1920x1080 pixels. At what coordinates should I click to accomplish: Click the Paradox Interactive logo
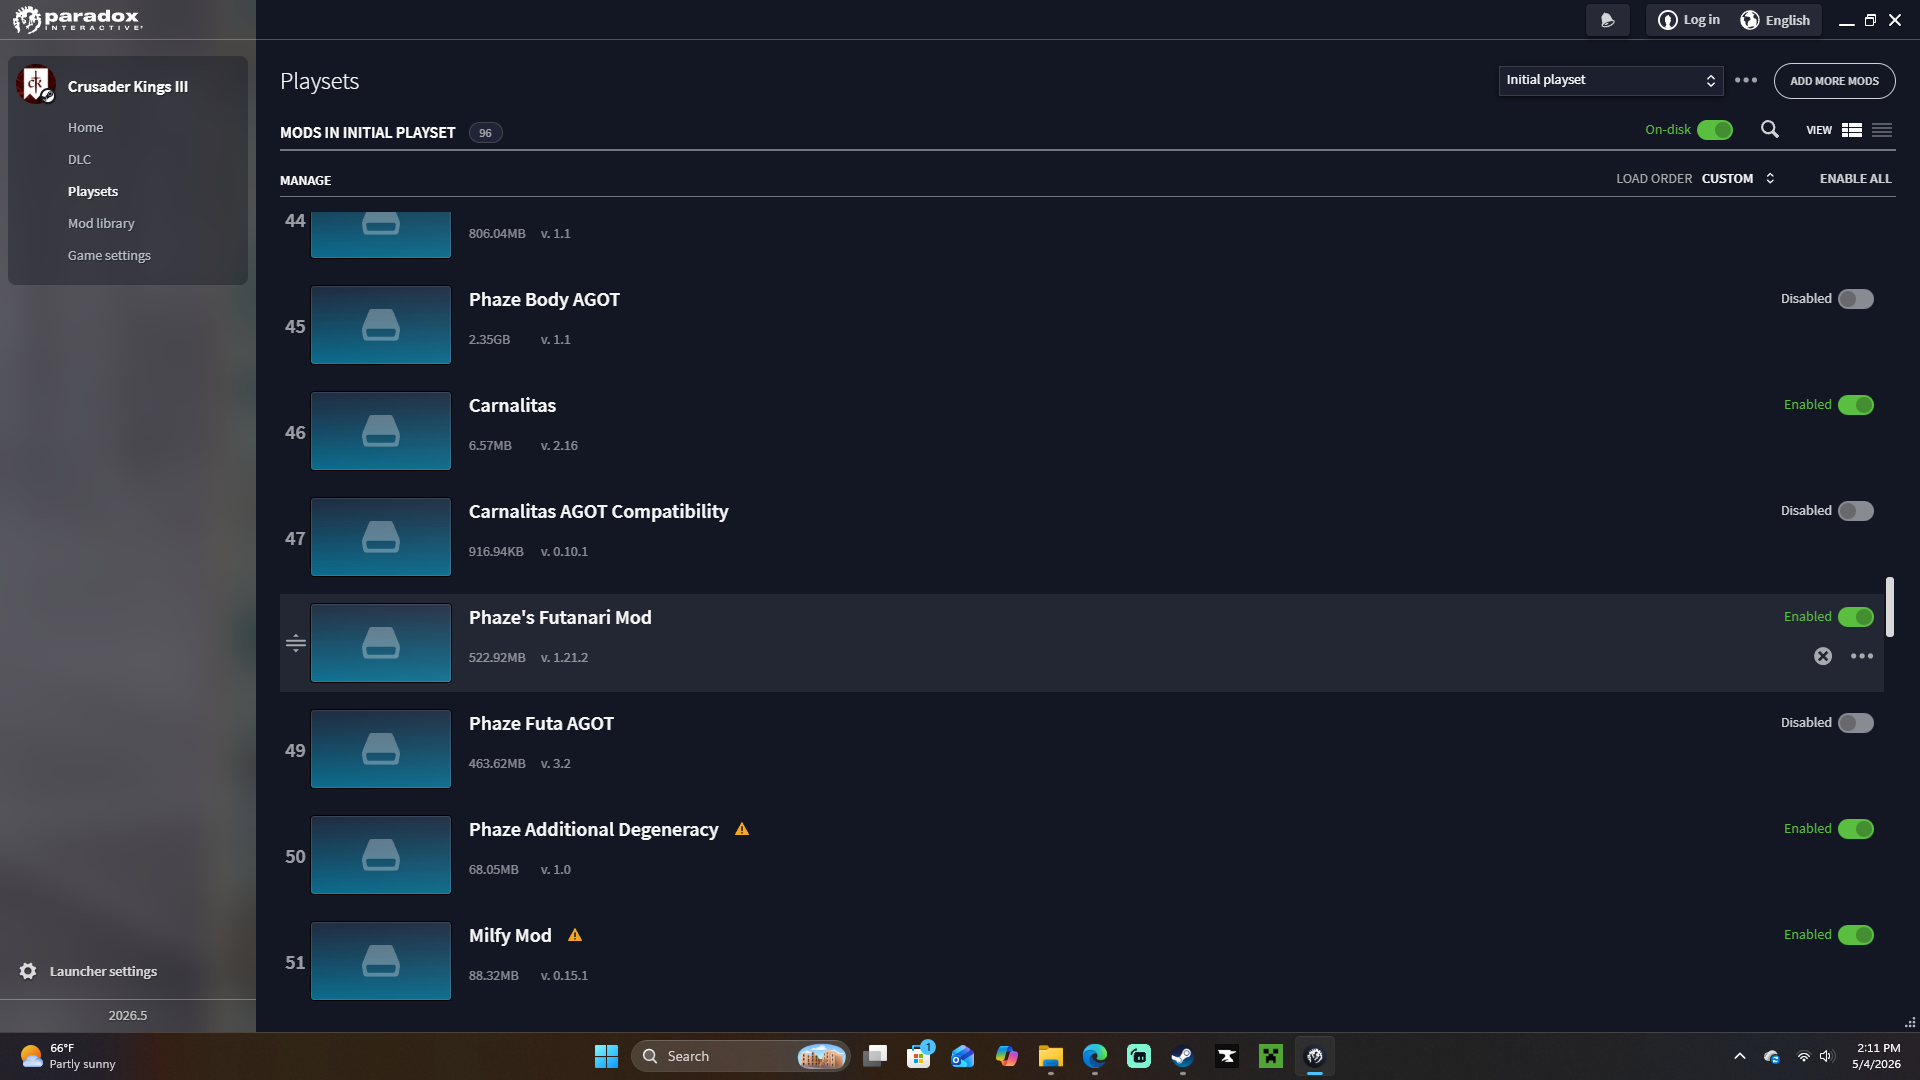pyautogui.click(x=78, y=19)
